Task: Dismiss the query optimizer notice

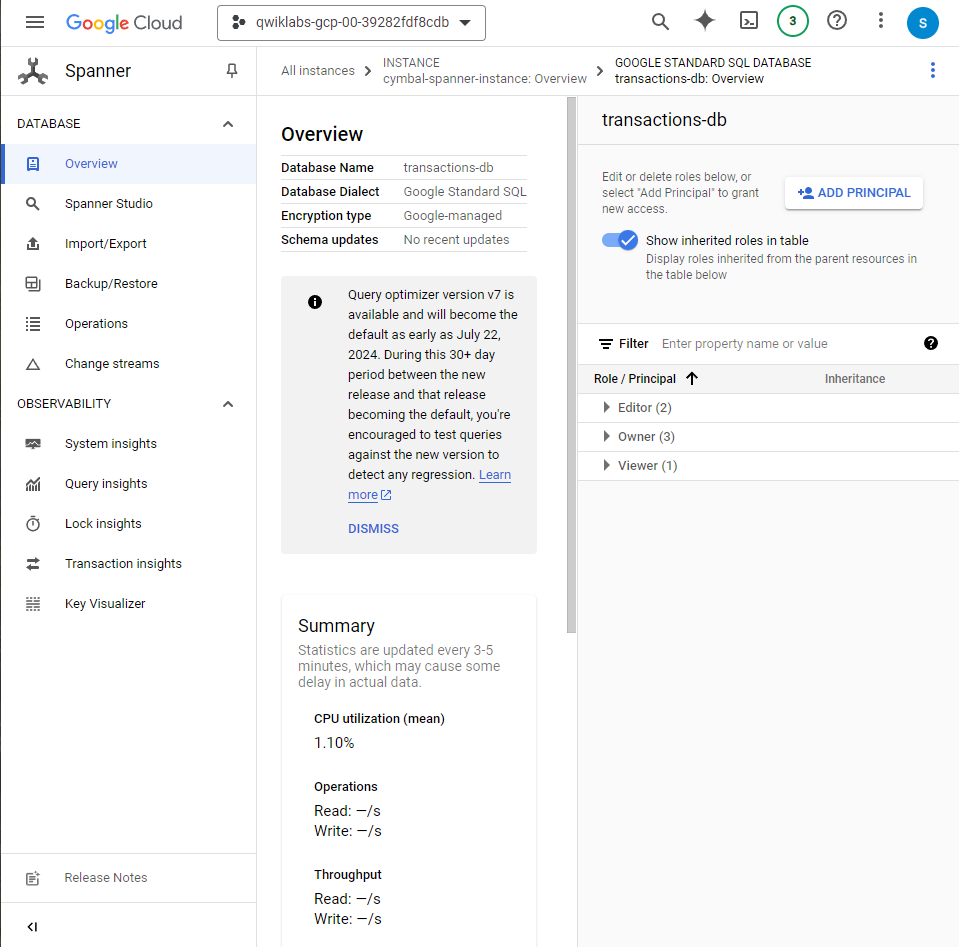Action: point(373,529)
